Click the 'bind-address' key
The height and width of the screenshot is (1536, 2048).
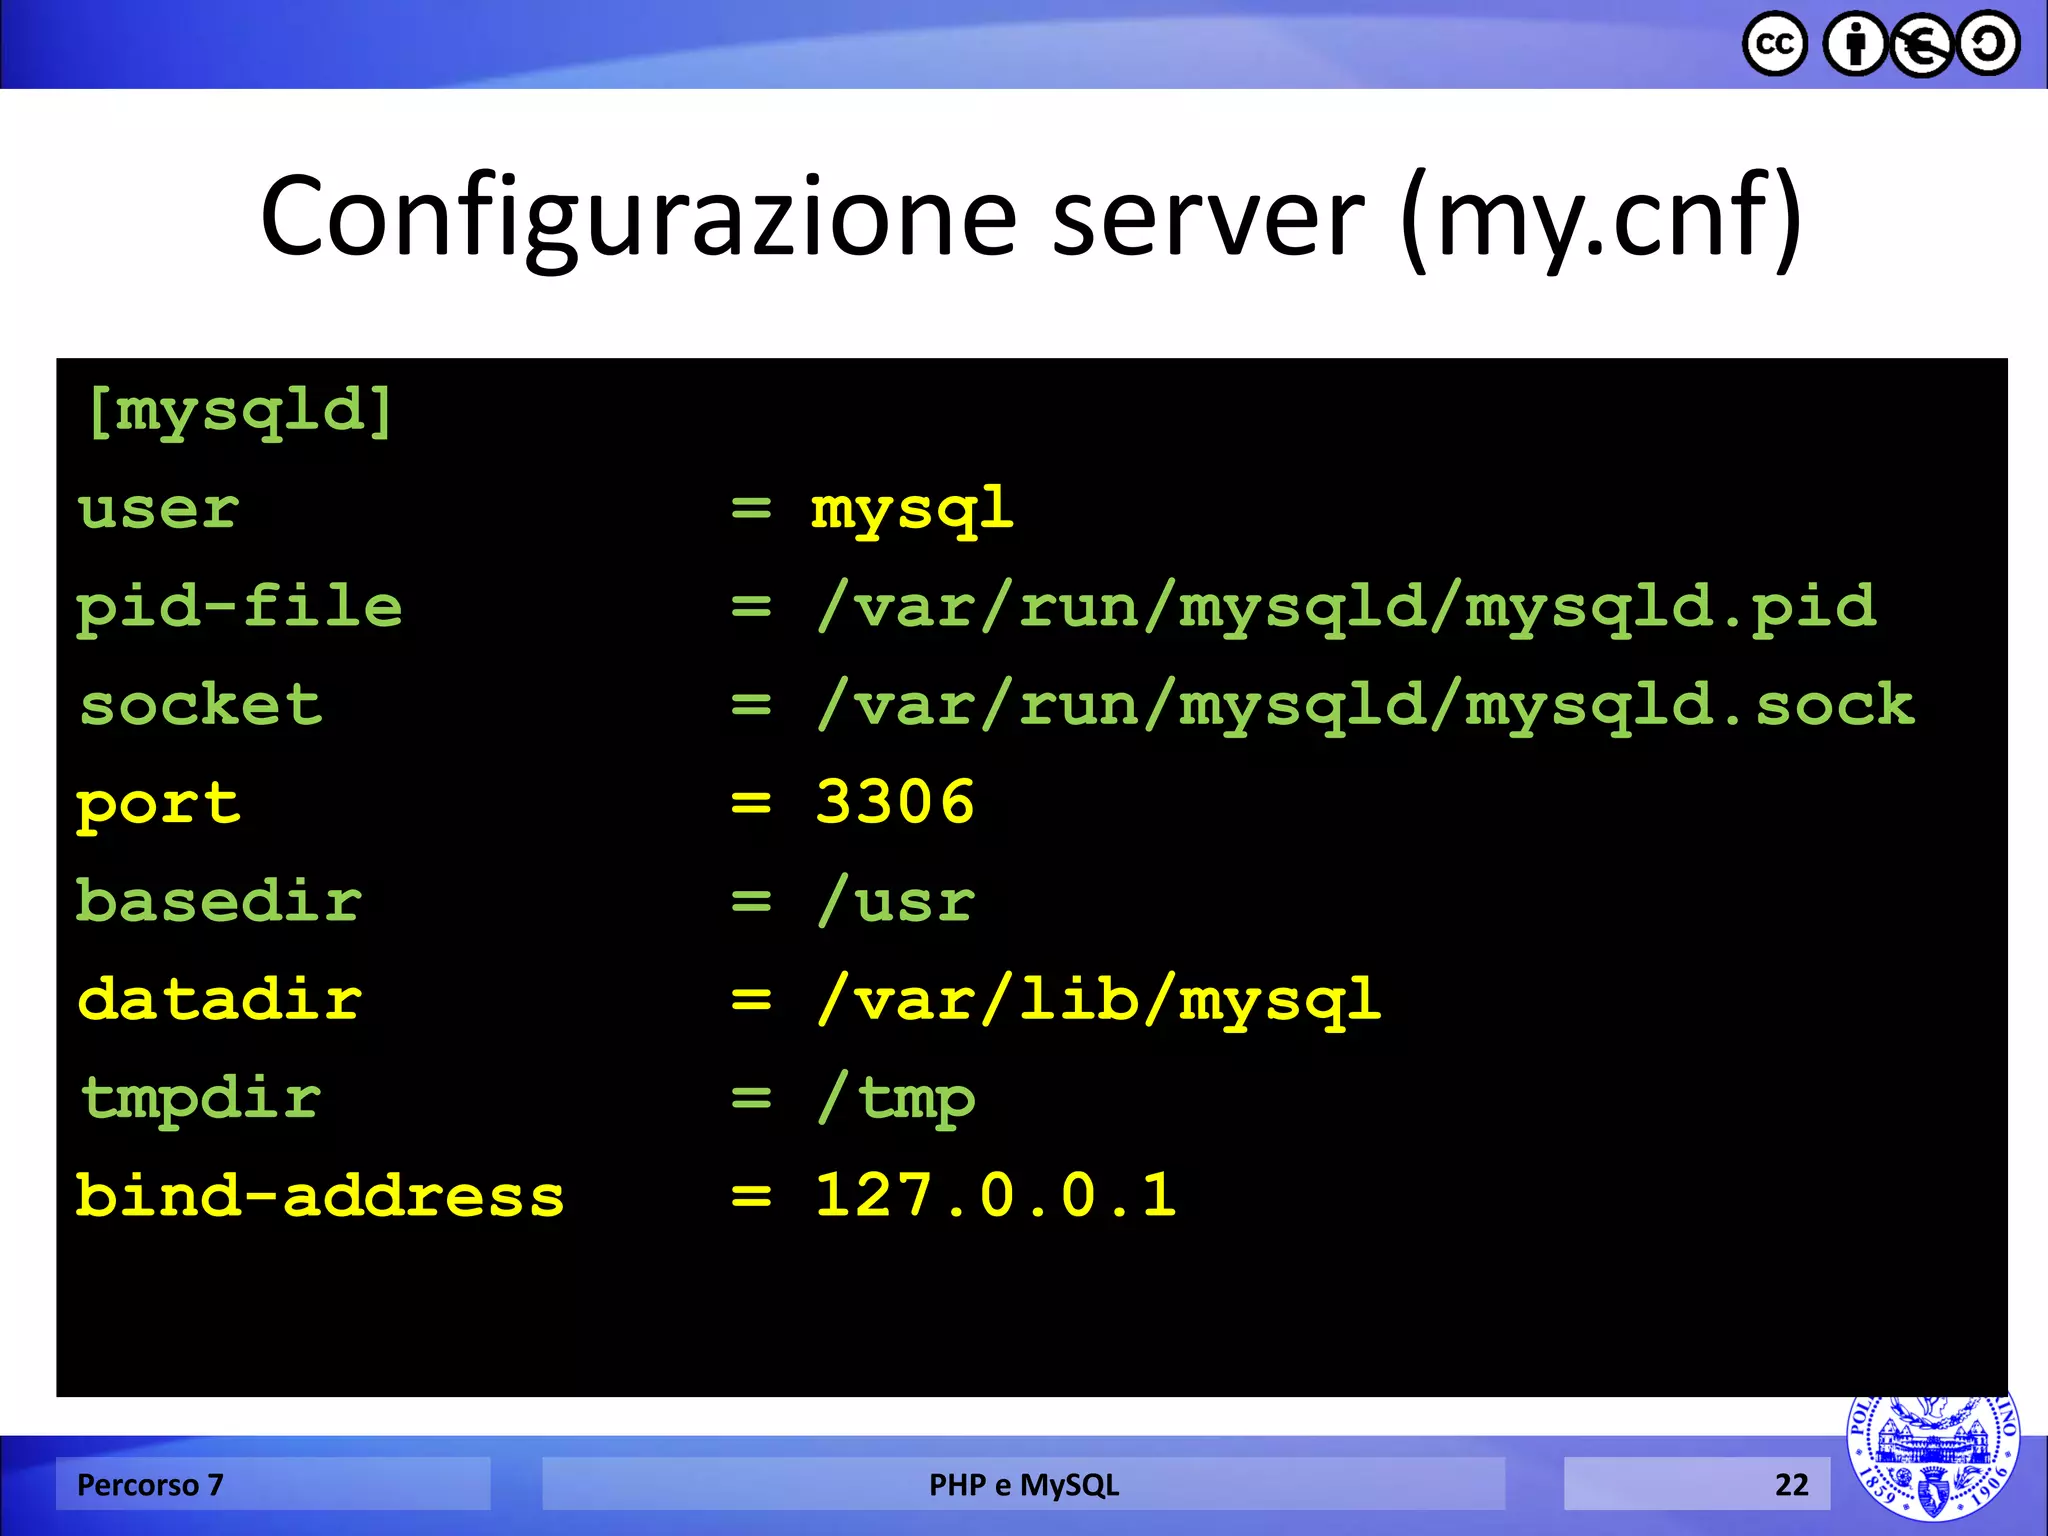click(x=321, y=1194)
